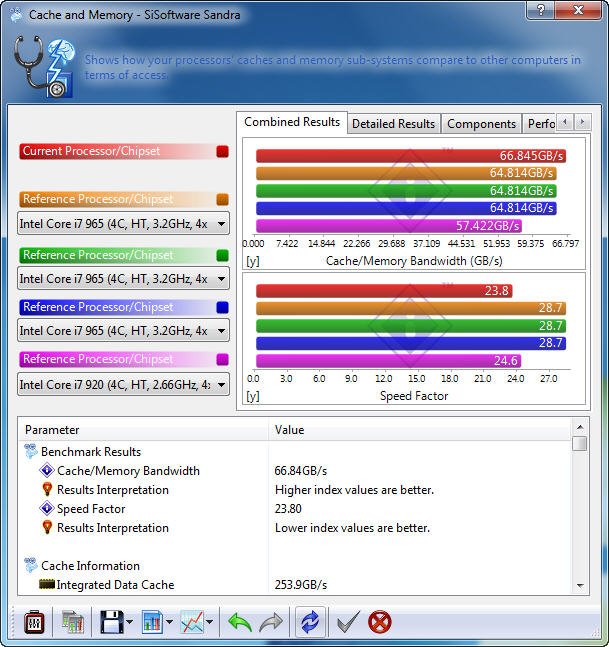Refresh results with blue arrows icon
Image resolution: width=609 pixels, height=647 pixels.
(310, 622)
